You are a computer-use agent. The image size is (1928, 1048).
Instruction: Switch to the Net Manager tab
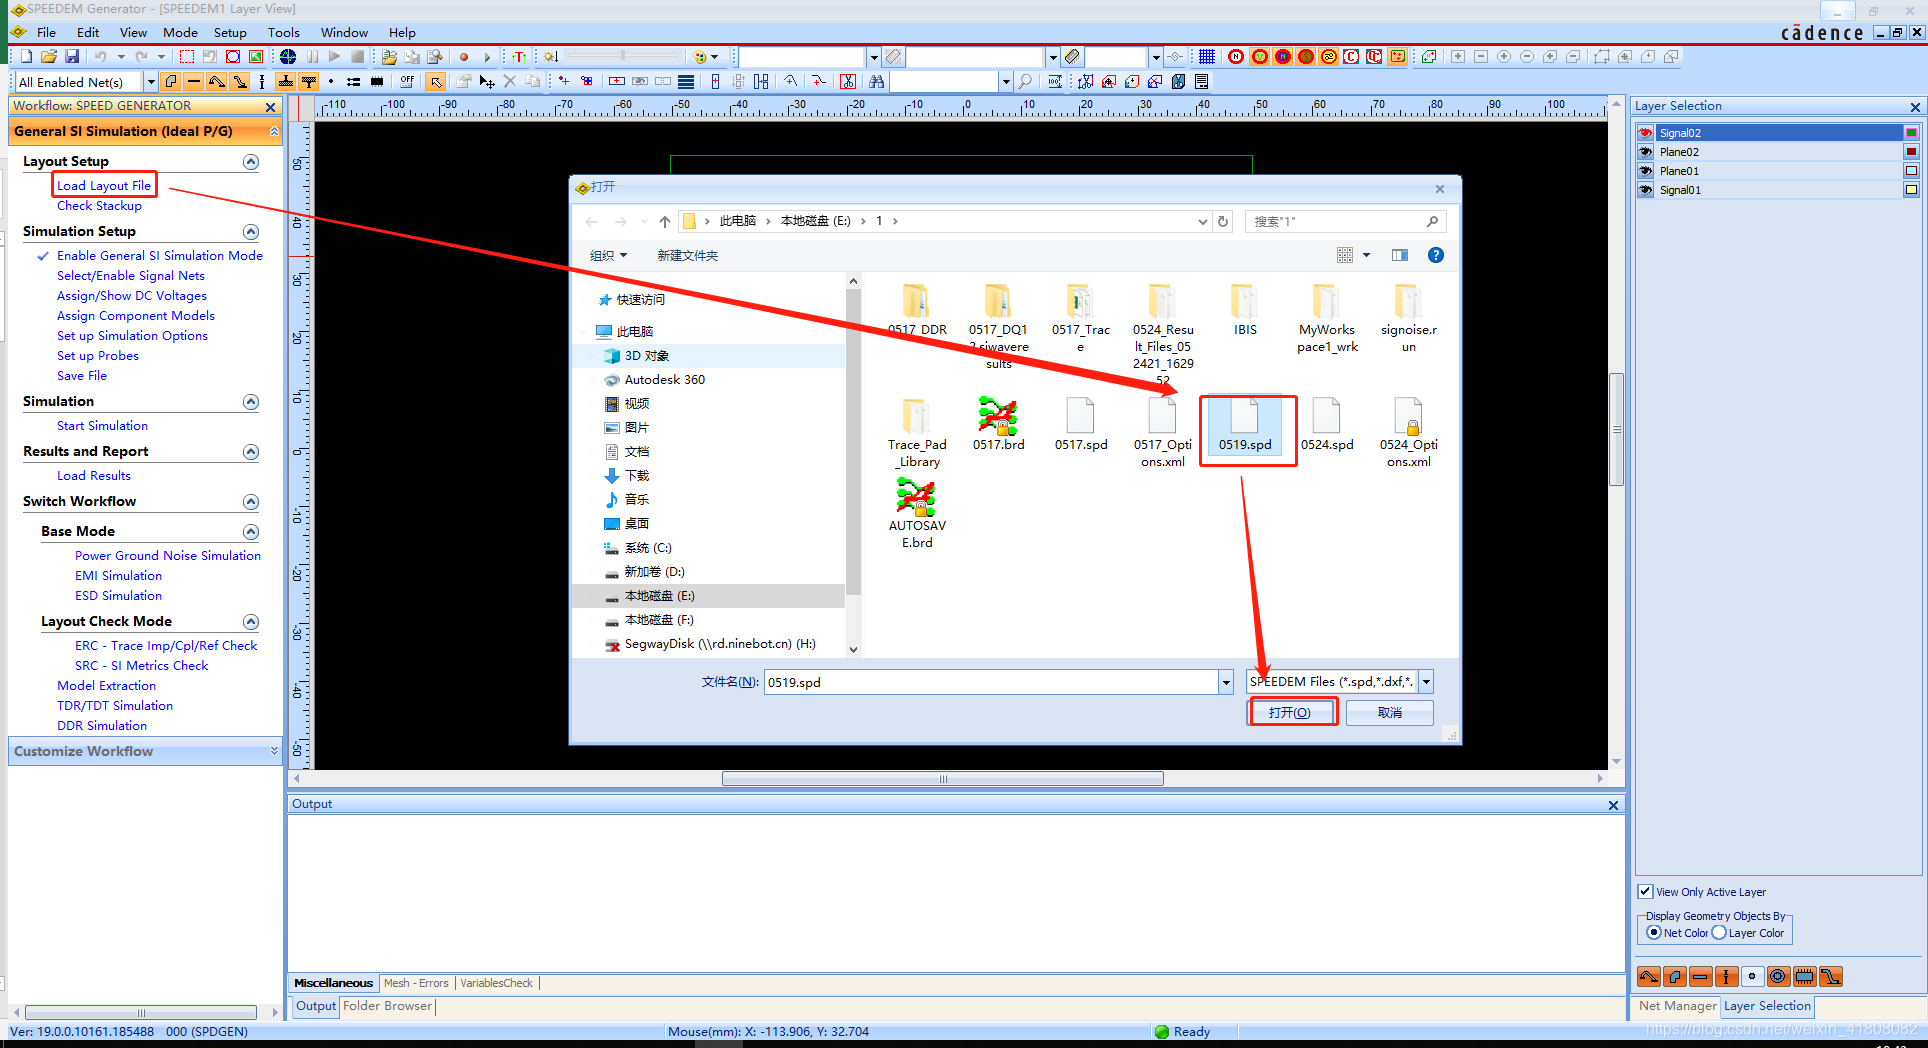pos(1677,1006)
